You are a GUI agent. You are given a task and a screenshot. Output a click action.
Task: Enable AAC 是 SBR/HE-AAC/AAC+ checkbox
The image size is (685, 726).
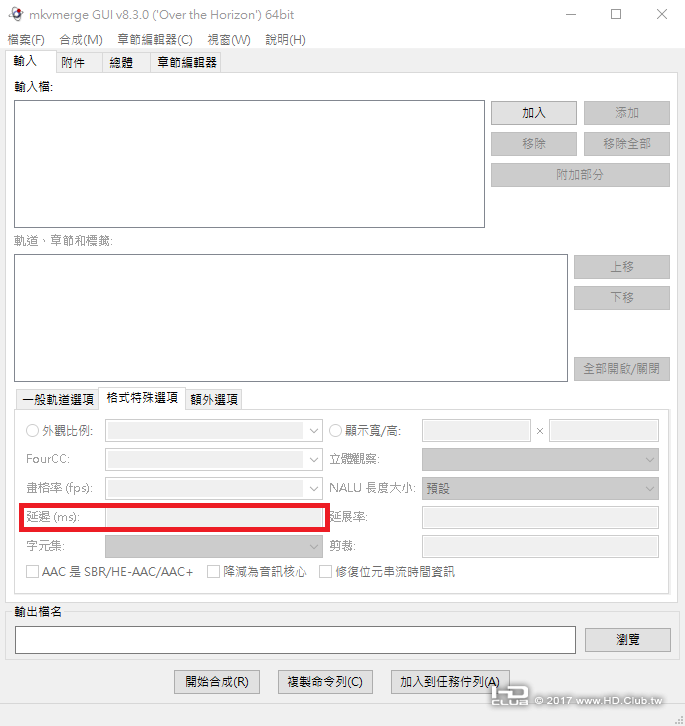coord(32,572)
